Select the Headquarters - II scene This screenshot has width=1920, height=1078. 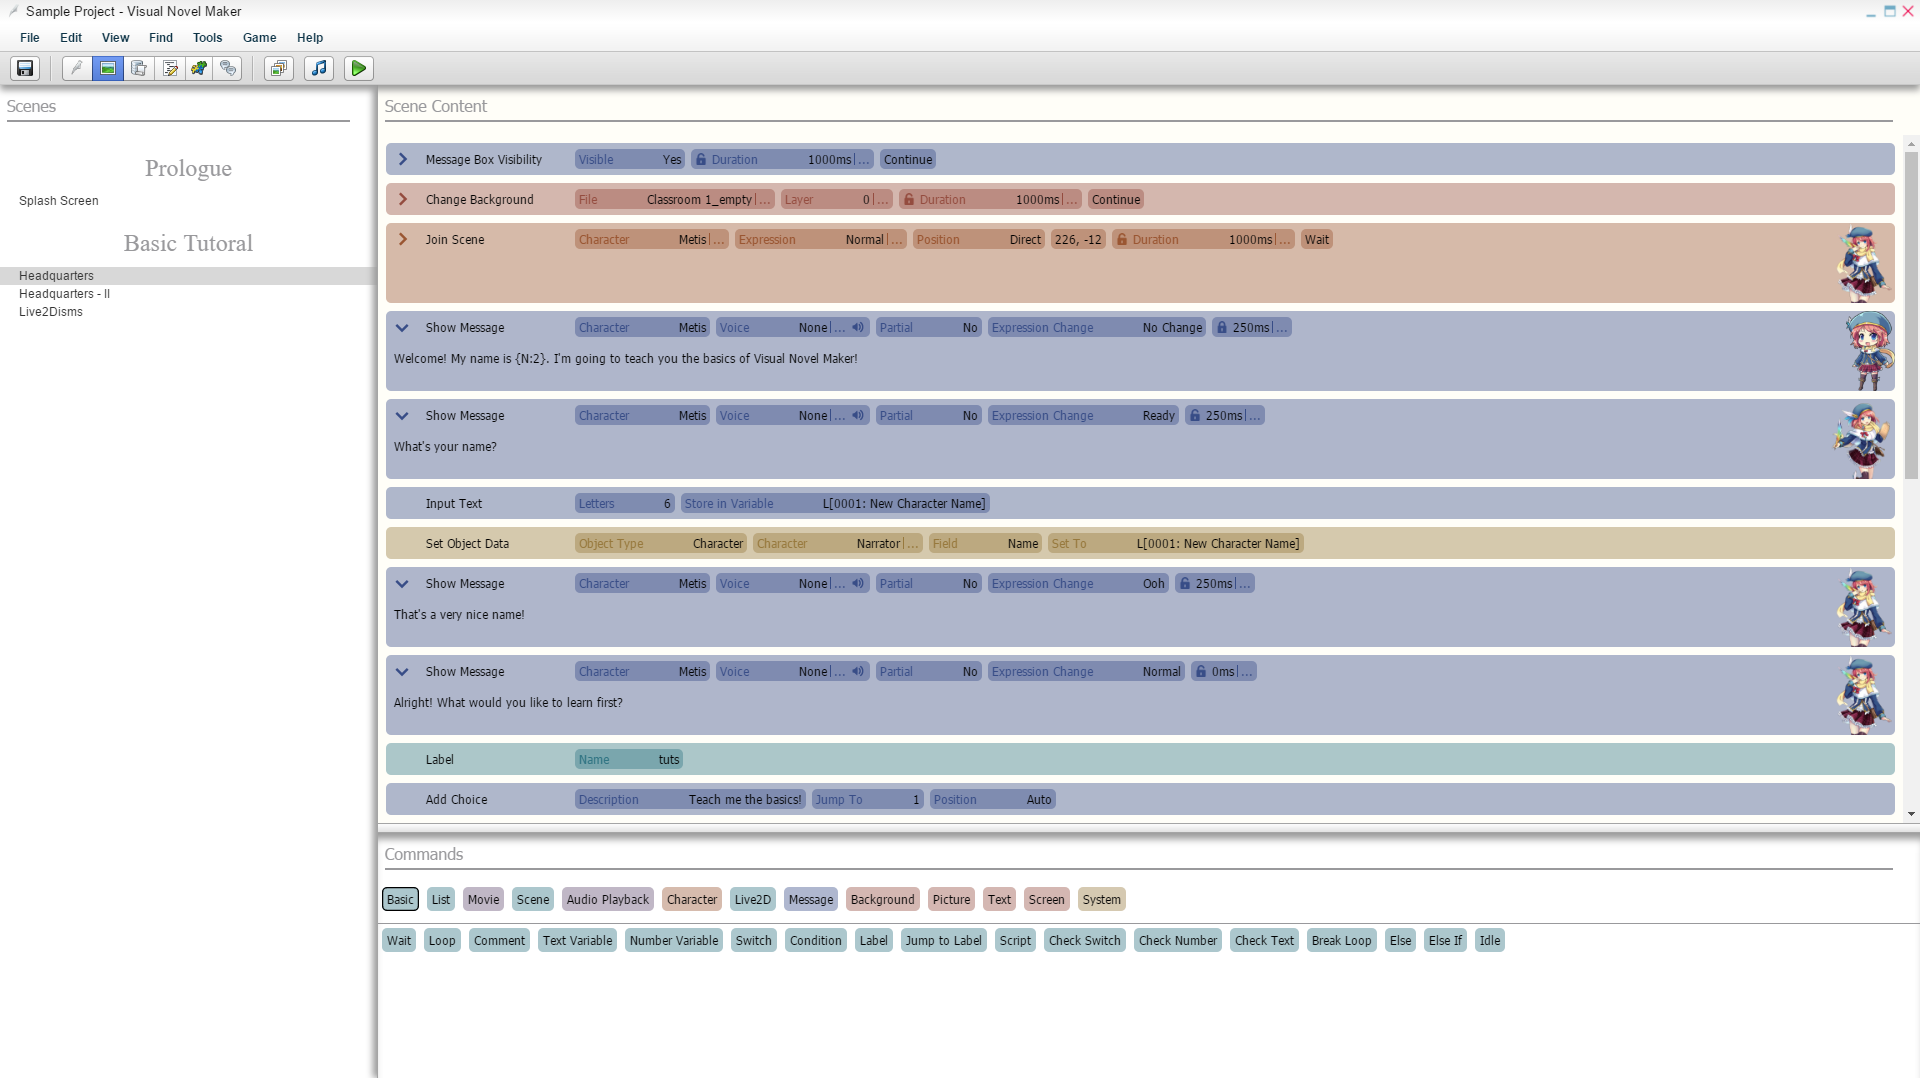(64, 294)
